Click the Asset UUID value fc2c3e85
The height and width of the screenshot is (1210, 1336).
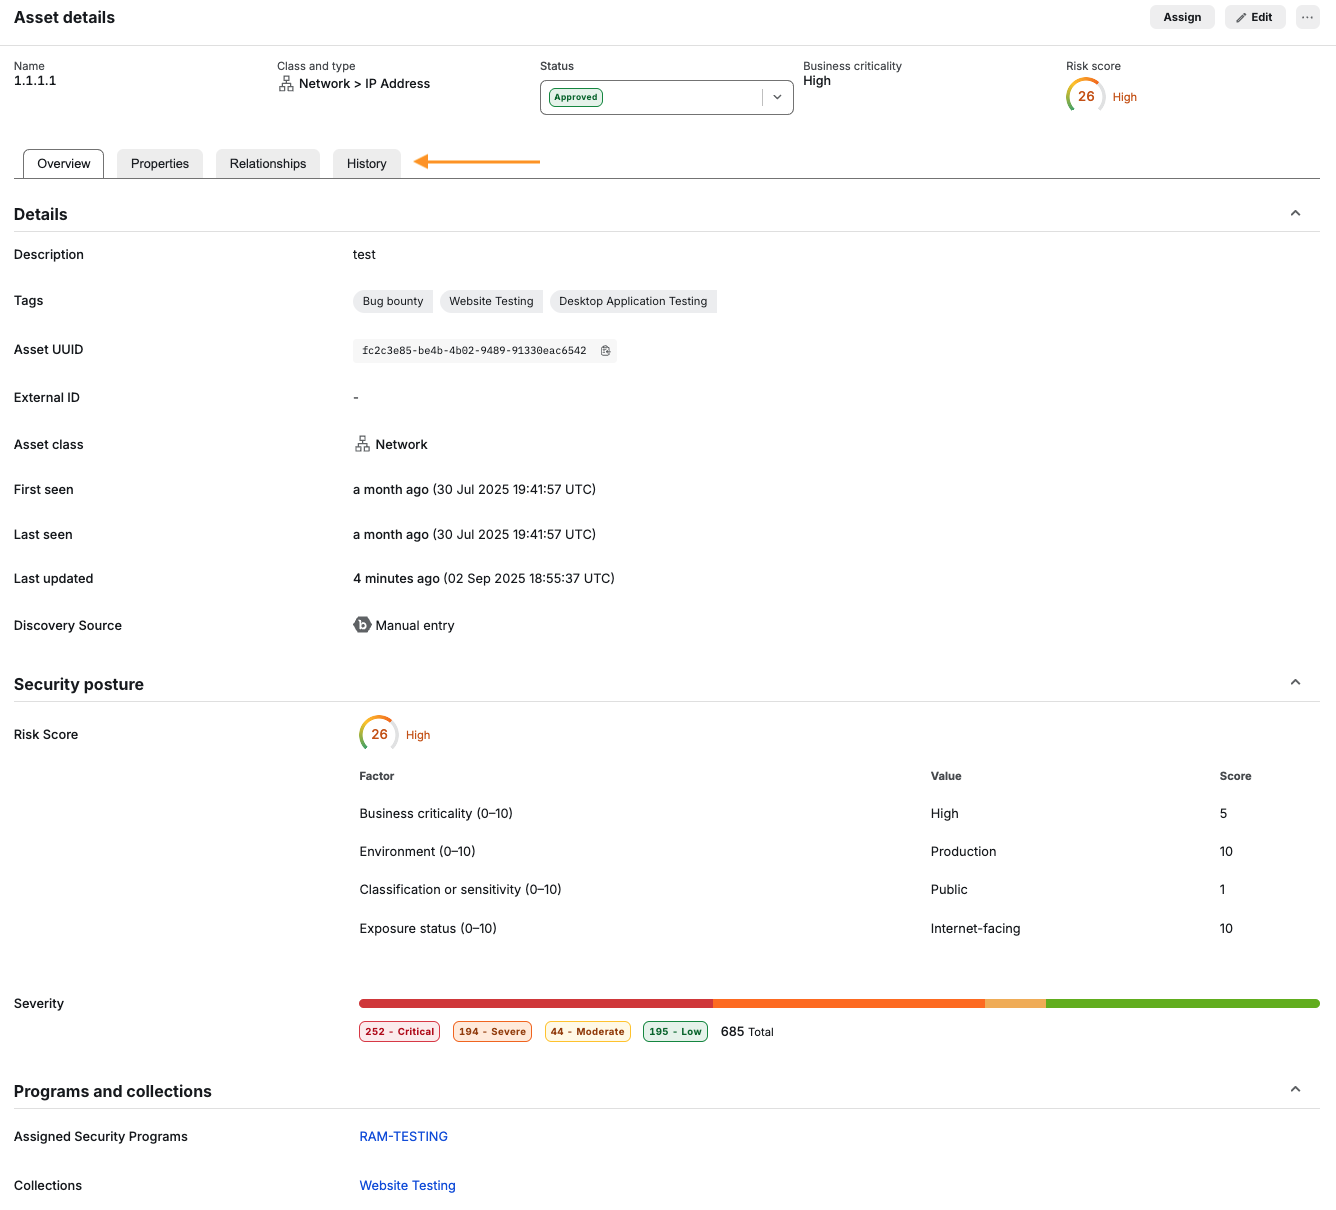click(x=474, y=351)
